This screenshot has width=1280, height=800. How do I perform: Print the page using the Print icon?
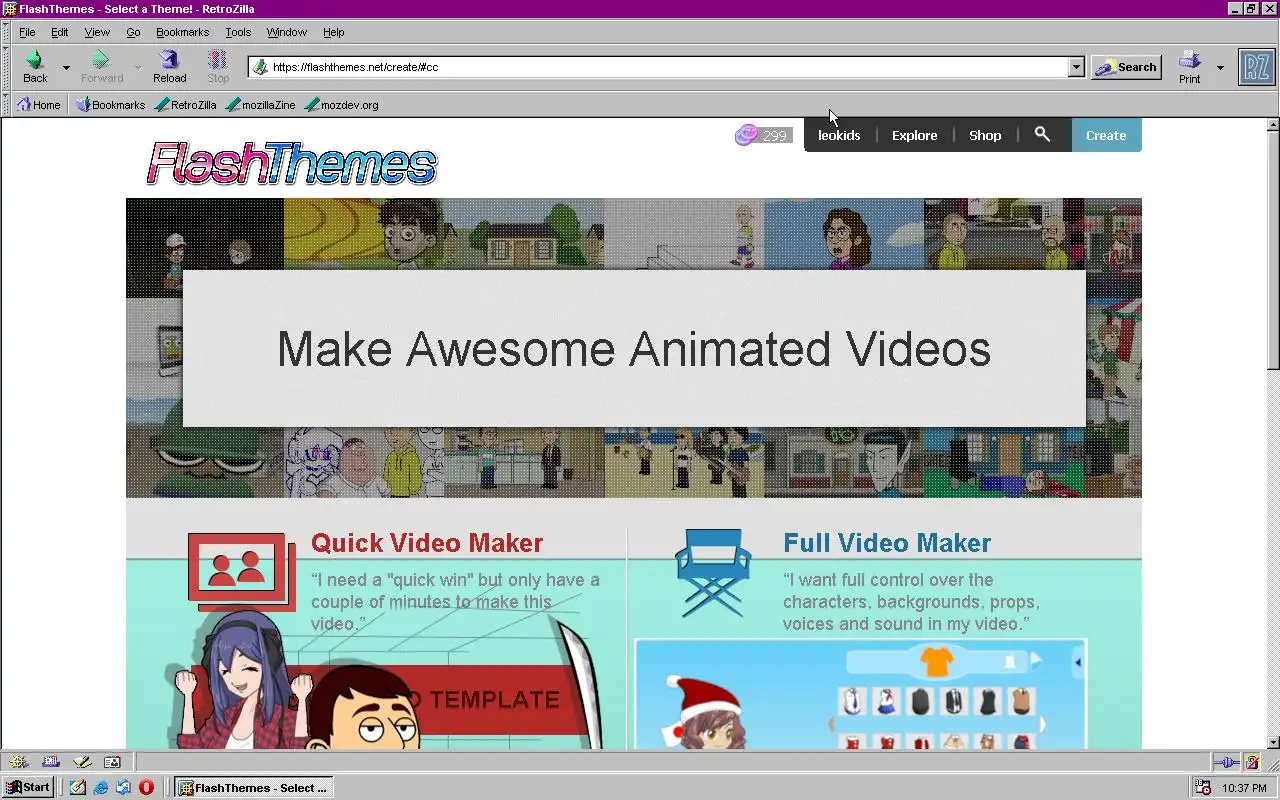[1189, 67]
